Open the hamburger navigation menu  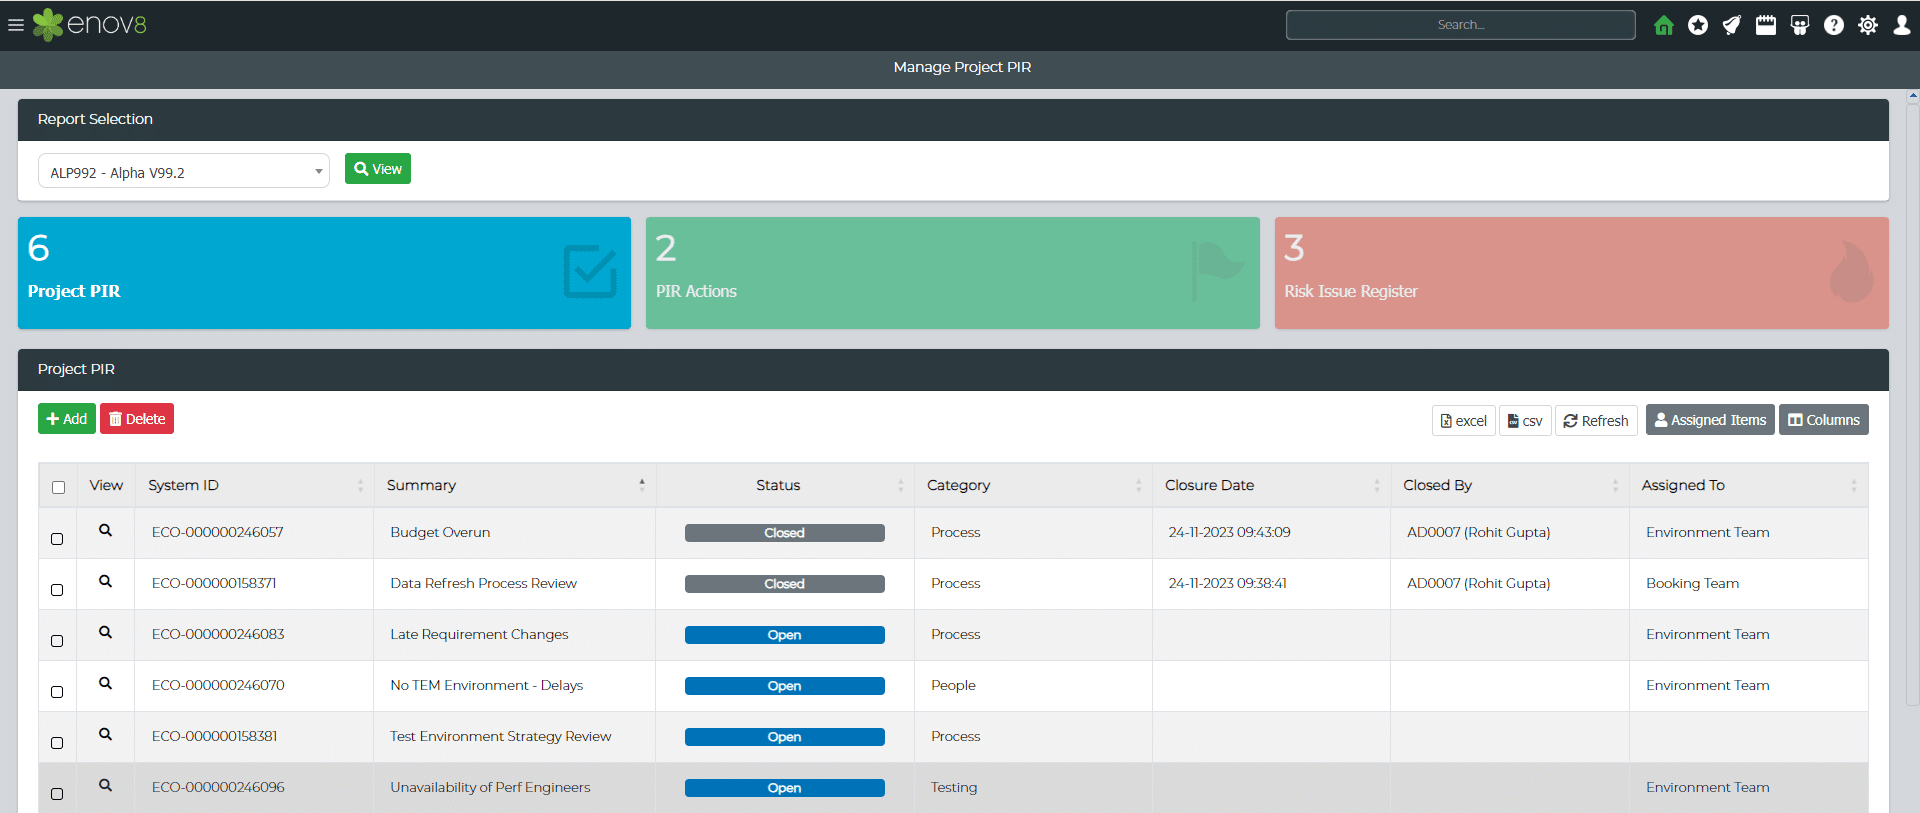click(16, 25)
